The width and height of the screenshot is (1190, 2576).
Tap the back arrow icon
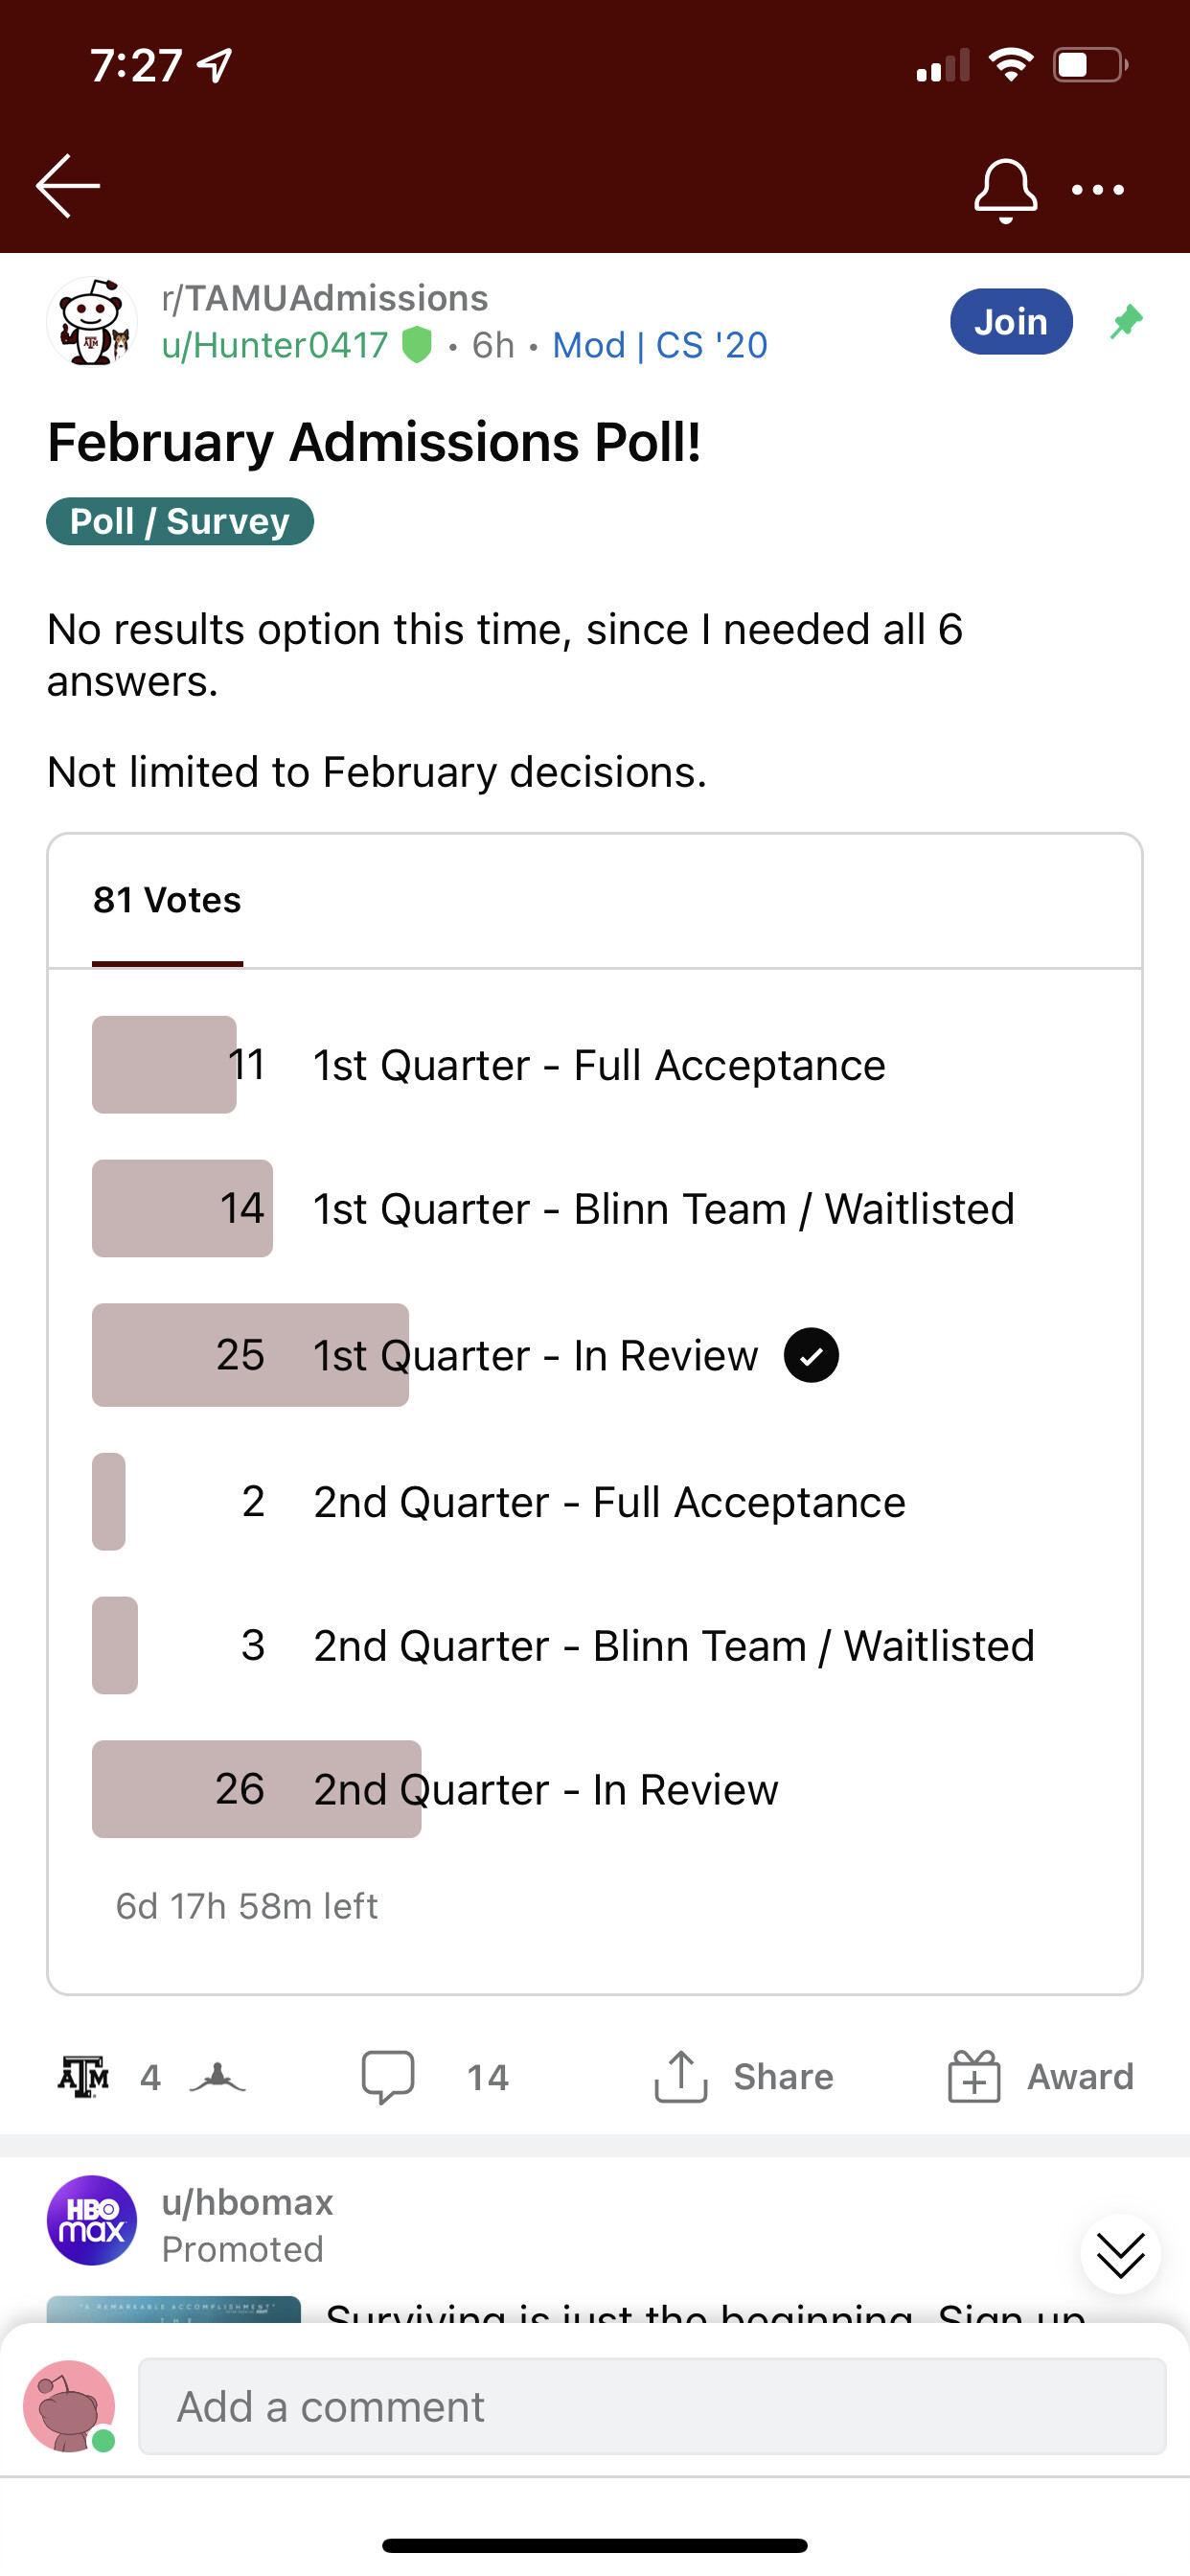tap(68, 186)
